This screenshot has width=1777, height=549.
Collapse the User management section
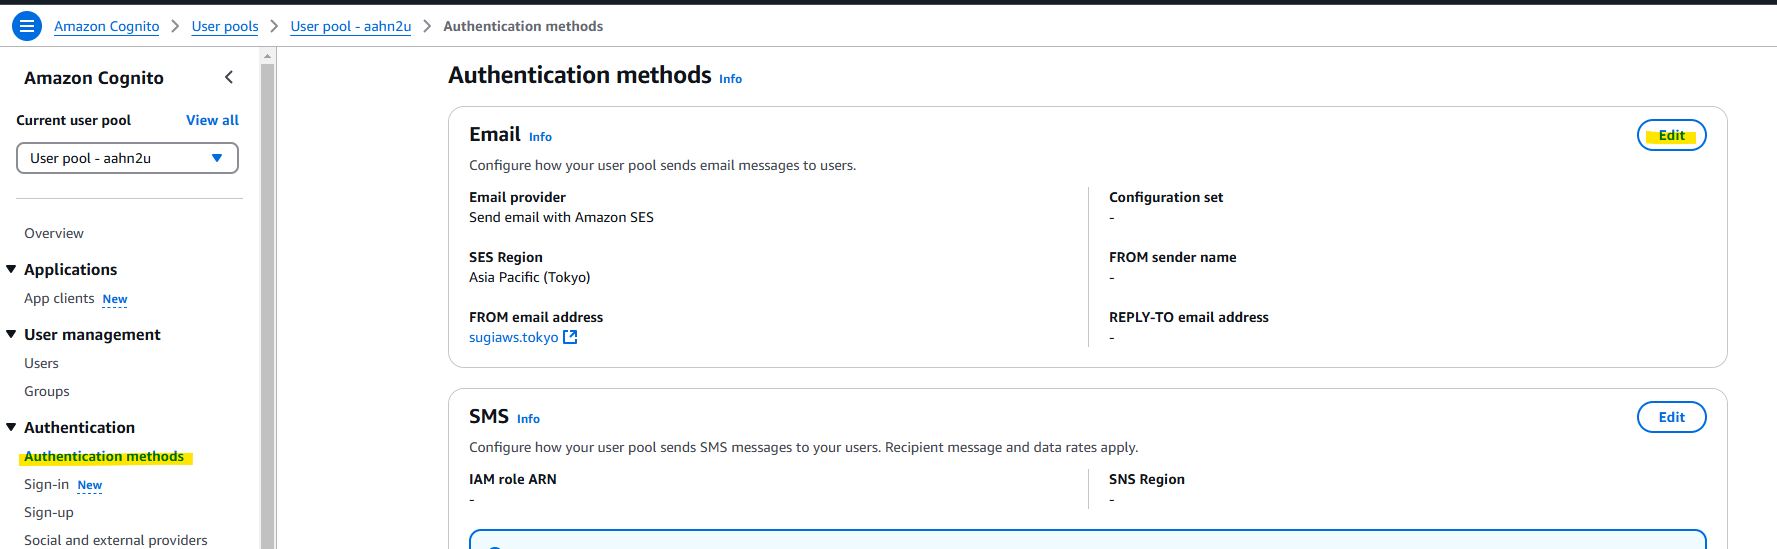[x=11, y=334]
